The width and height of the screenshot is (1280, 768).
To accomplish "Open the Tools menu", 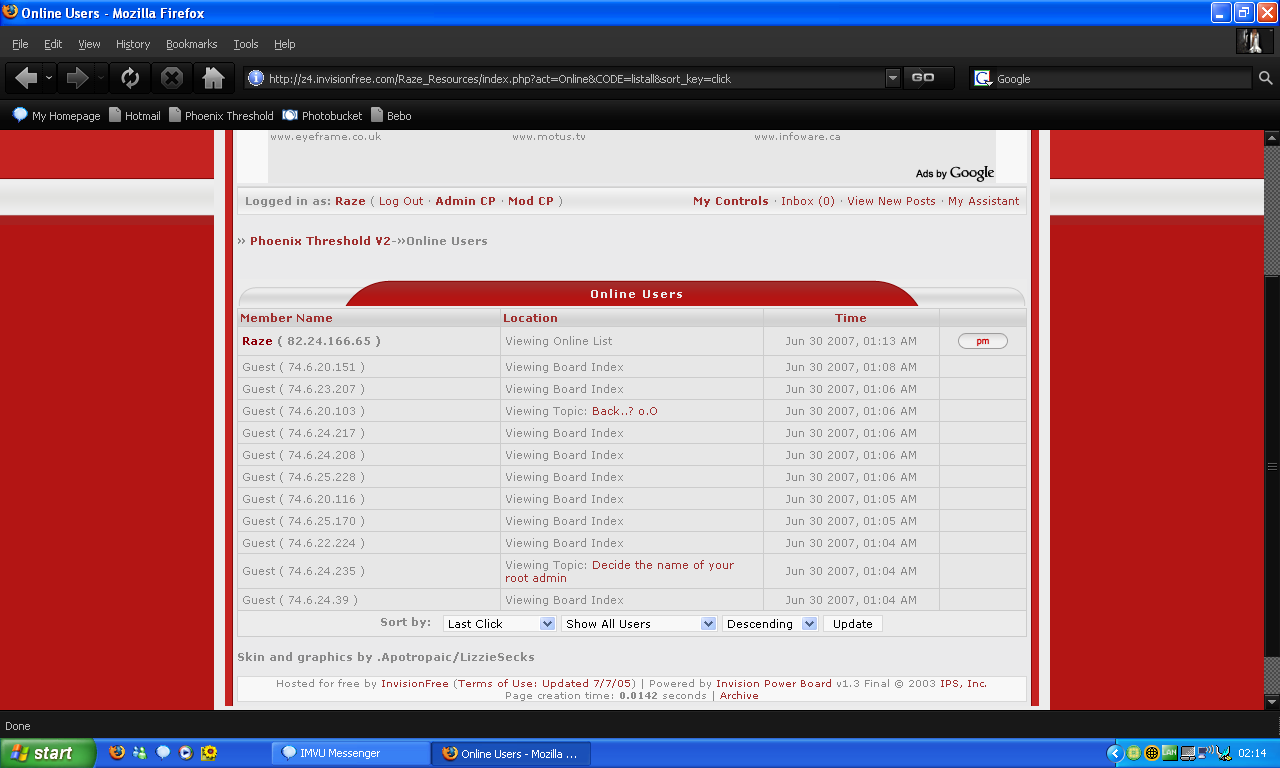I will coord(245,44).
